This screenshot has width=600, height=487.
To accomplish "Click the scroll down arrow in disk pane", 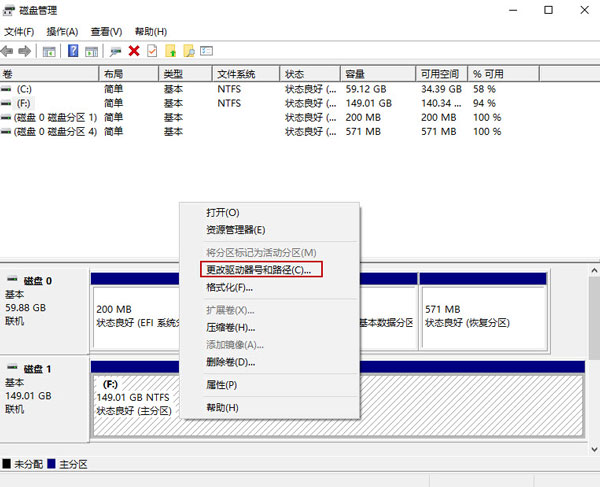I will [594, 449].
